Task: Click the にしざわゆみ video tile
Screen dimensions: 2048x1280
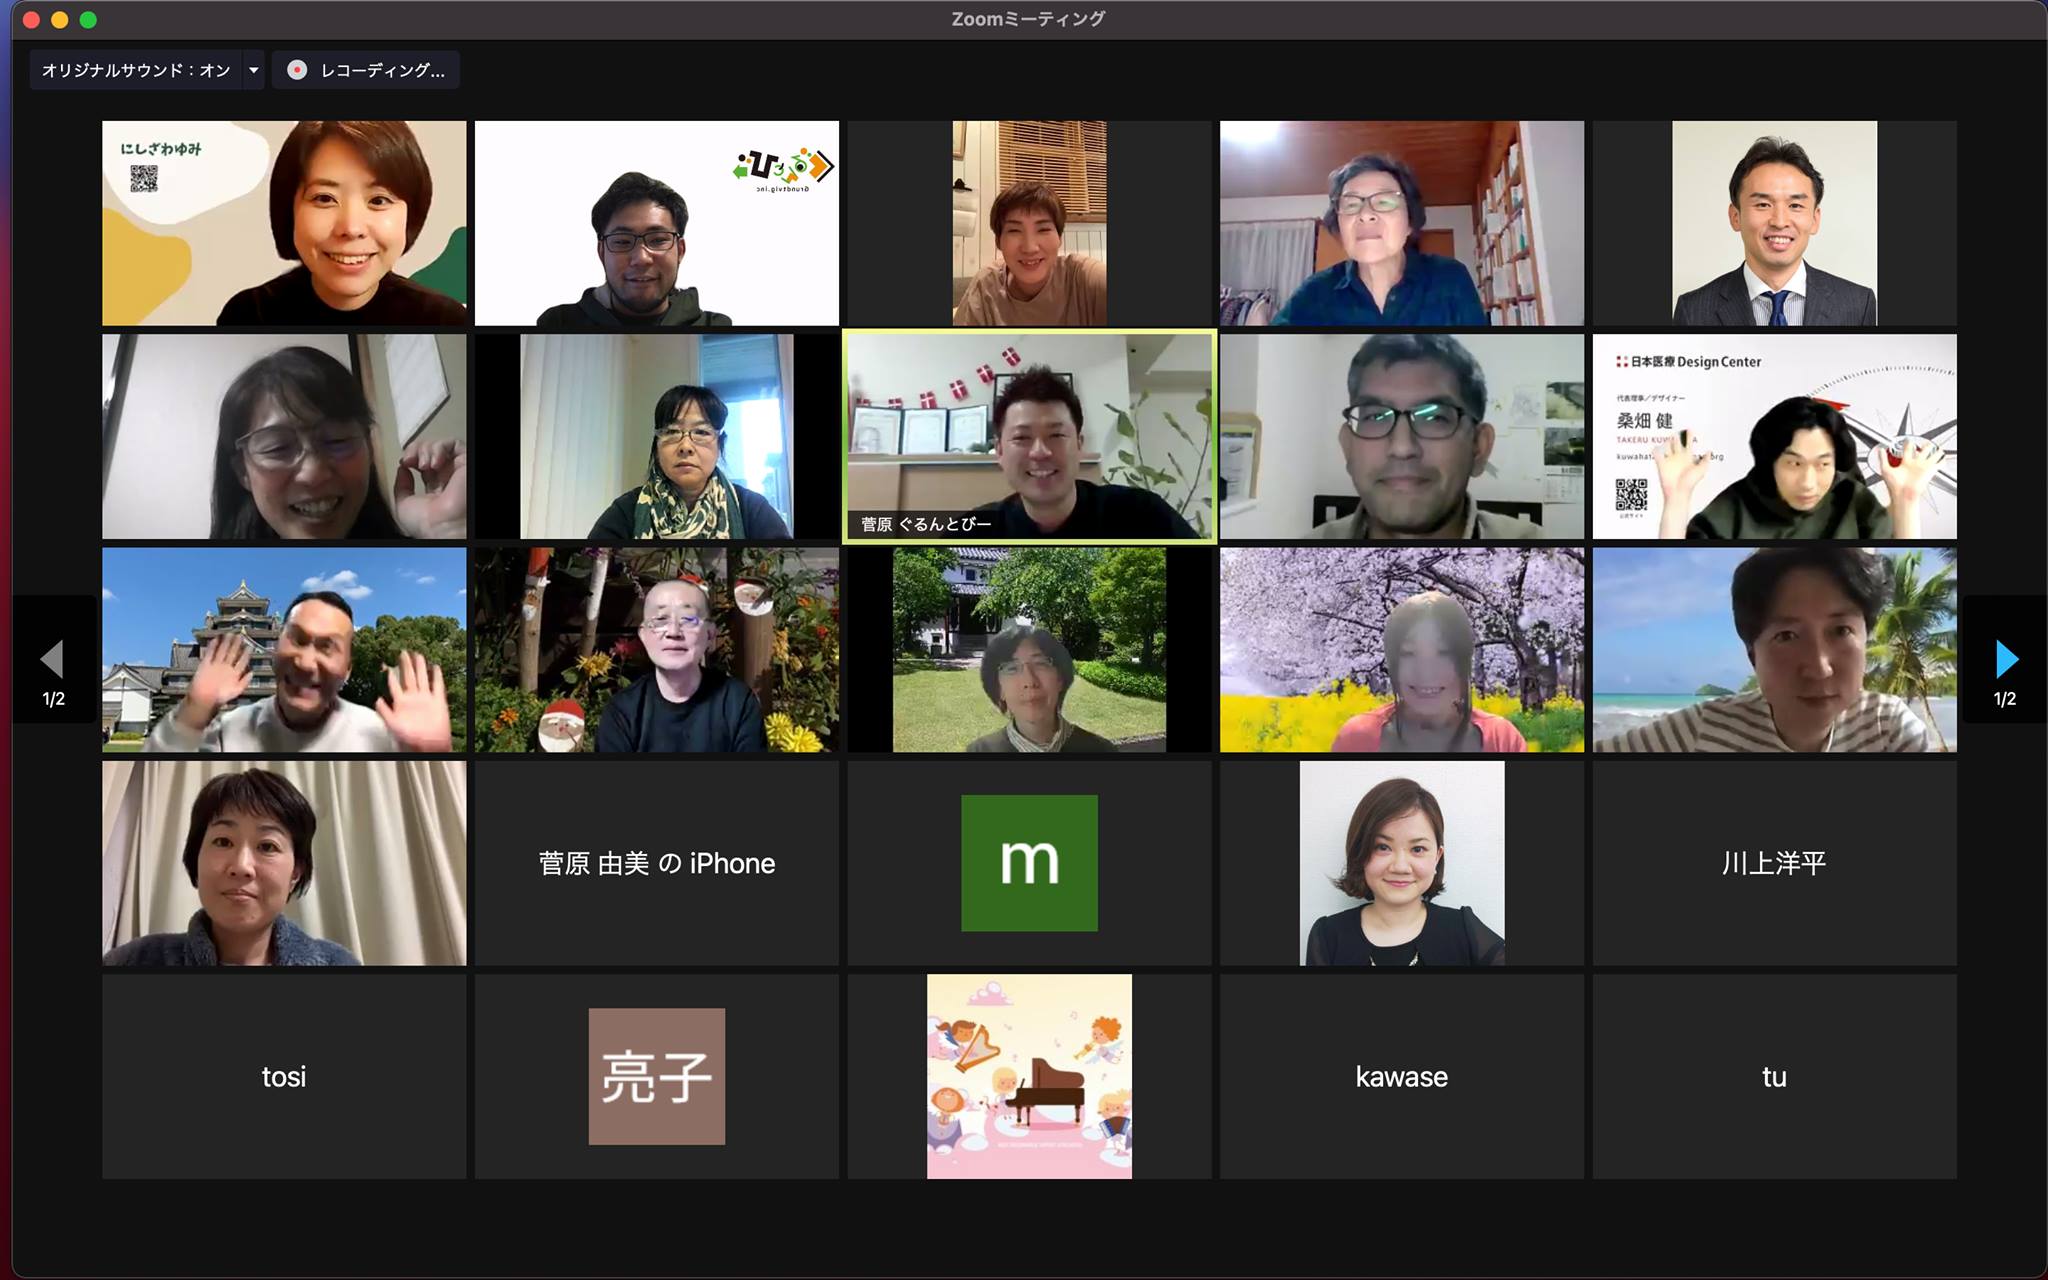Action: point(284,223)
